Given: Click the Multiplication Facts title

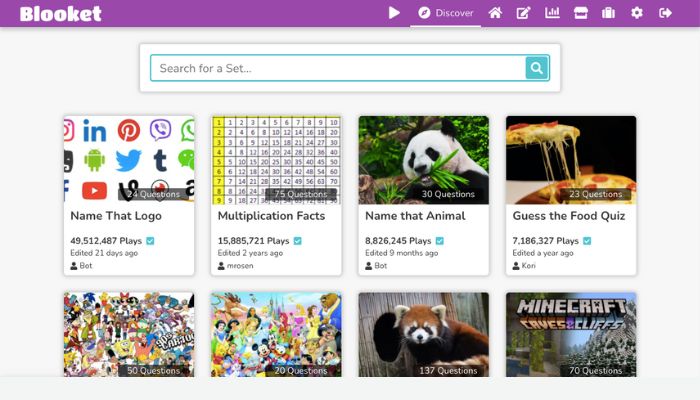Looking at the screenshot, I should (x=271, y=216).
